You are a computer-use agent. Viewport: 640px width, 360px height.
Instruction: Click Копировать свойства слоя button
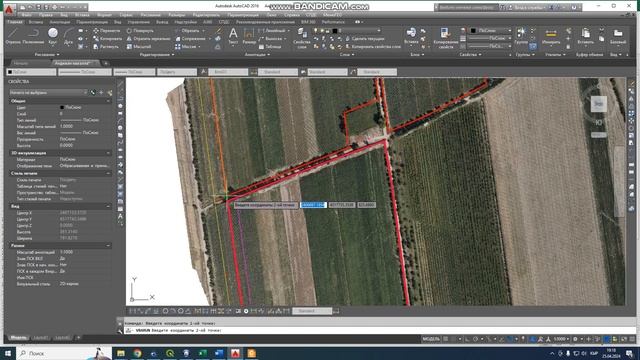click(x=373, y=47)
